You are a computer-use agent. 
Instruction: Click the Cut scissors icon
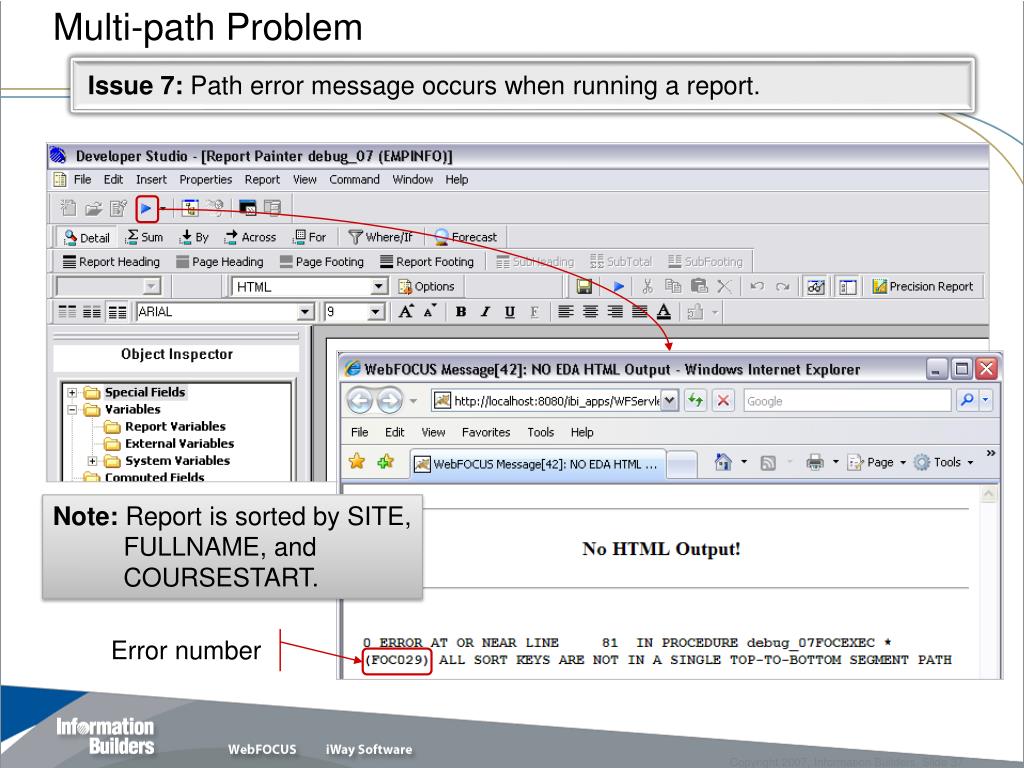(x=647, y=286)
